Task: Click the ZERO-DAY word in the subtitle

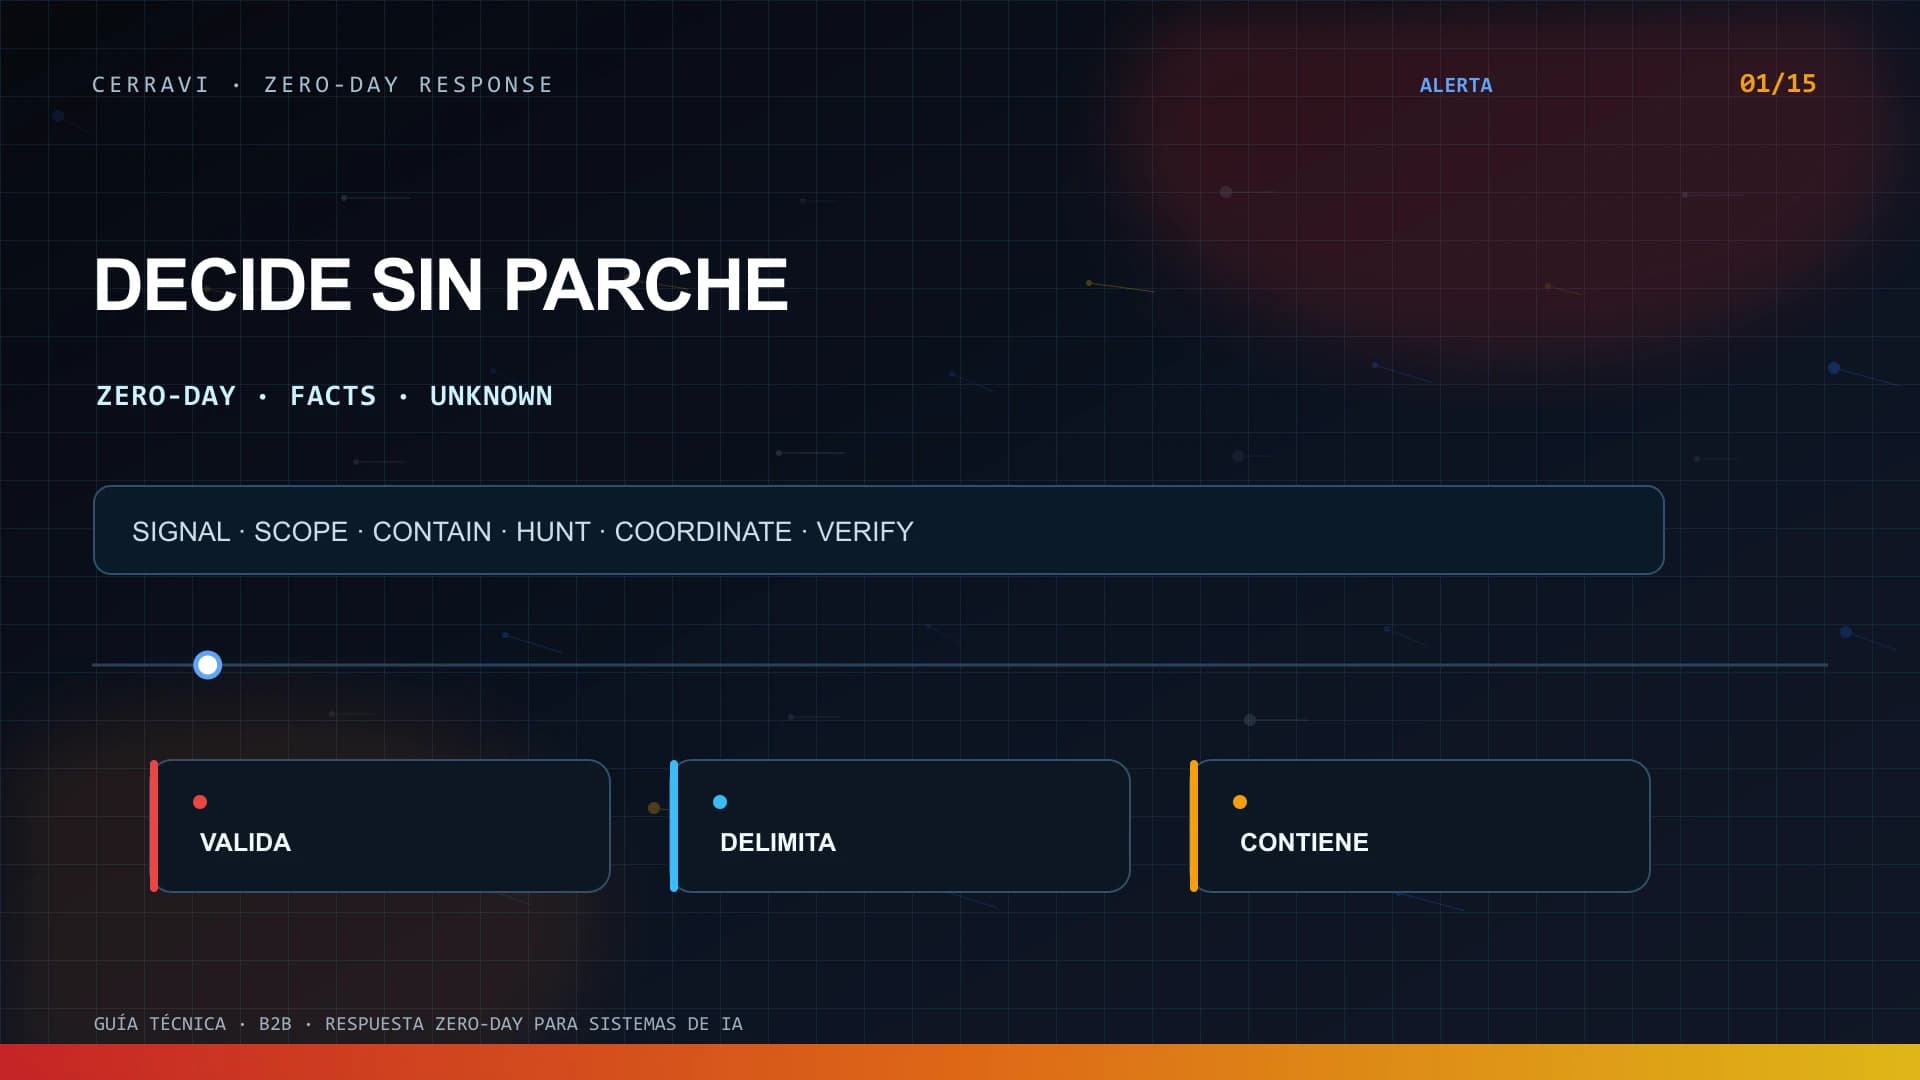Action: [x=166, y=396]
